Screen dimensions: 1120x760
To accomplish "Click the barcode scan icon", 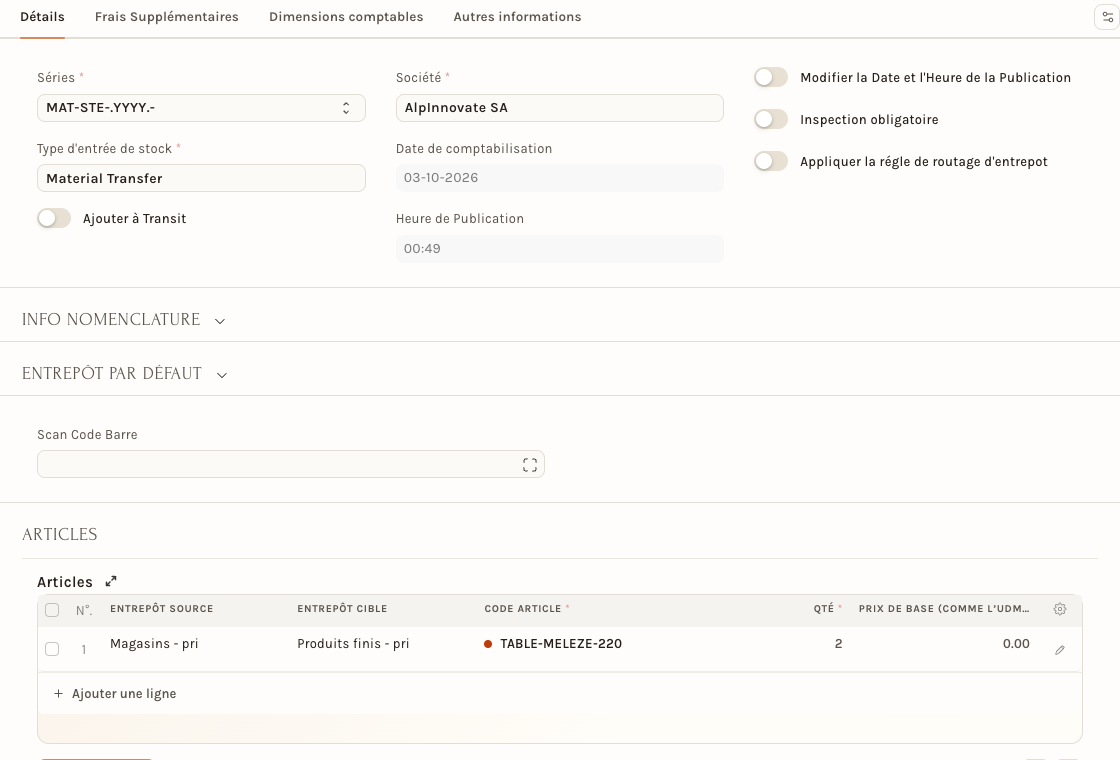I will pyautogui.click(x=530, y=465).
